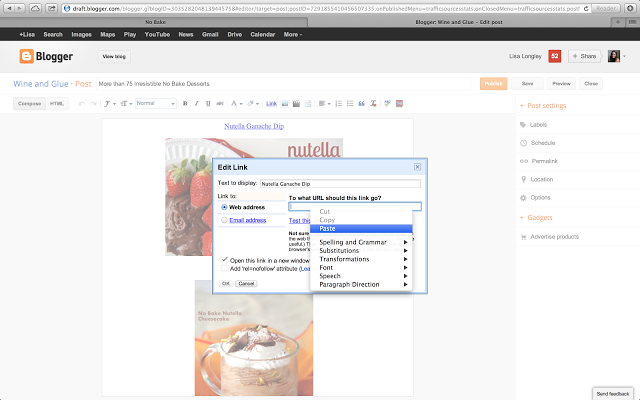The width and height of the screenshot is (640, 400).
Task: Switch to Compose mode
Action: pos(29,104)
